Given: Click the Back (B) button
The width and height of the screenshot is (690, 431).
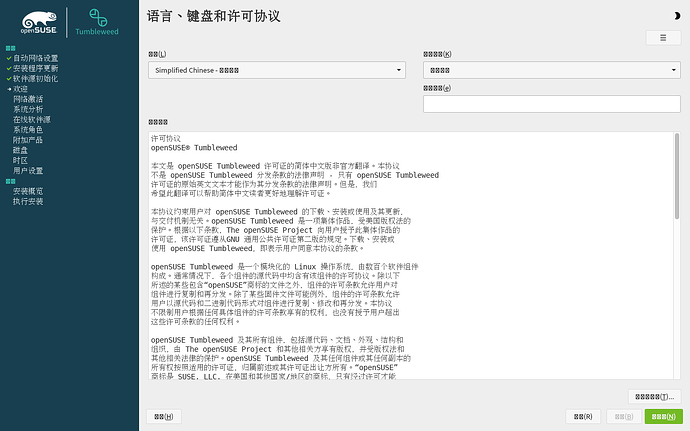Looking at the screenshot, I should tap(624, 416).
